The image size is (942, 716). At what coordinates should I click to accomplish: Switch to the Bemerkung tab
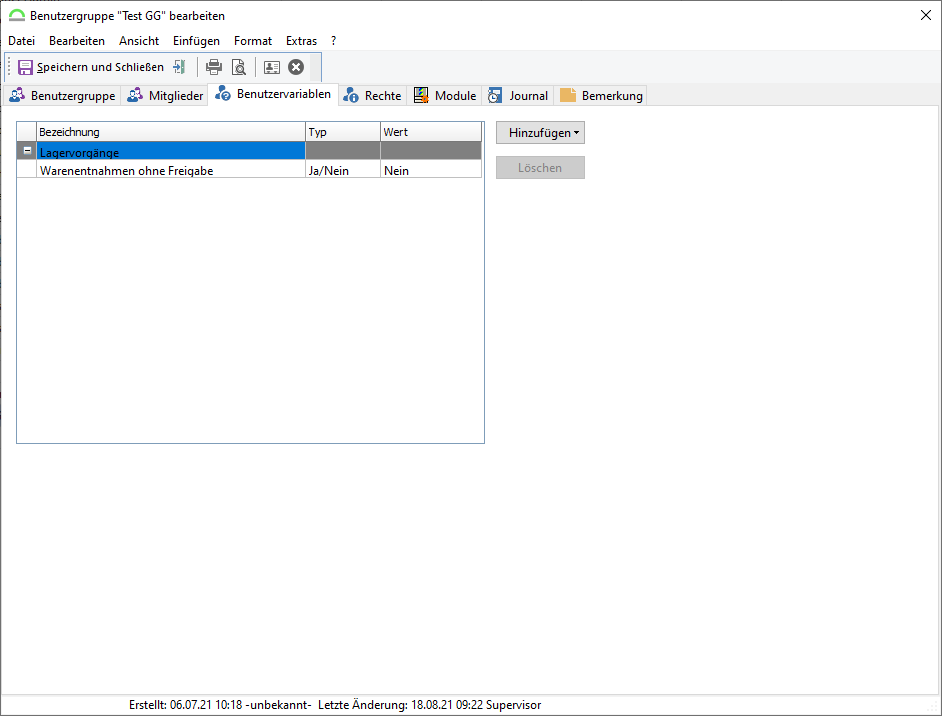tap(601, 96)
